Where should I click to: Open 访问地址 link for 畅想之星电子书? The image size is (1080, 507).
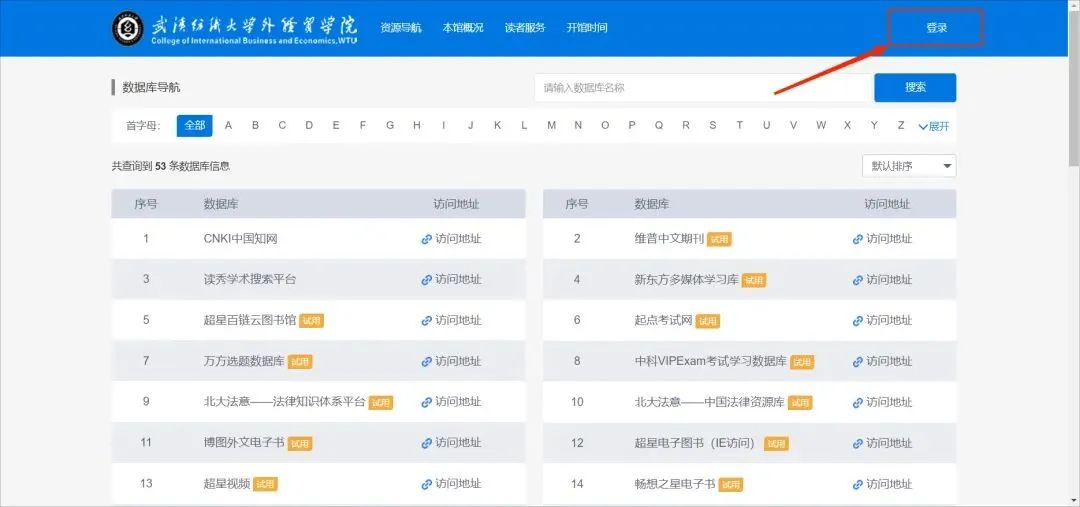click(x=882, y=484)
